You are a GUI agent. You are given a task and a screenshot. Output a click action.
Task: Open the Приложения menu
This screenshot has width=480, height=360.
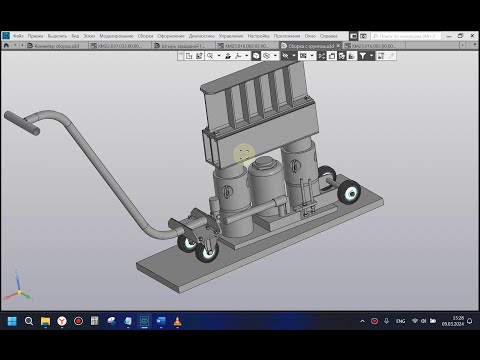pos(287,36)
